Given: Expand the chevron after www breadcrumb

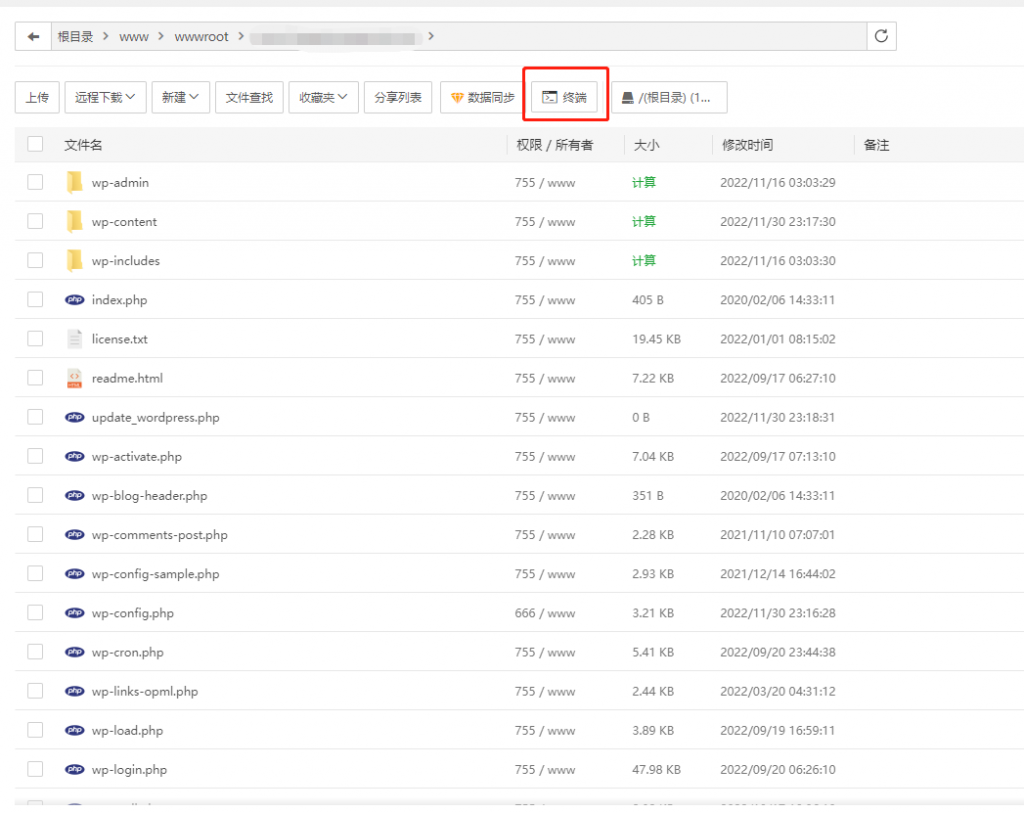Looking at the screenshot, I should pos(161,36).
